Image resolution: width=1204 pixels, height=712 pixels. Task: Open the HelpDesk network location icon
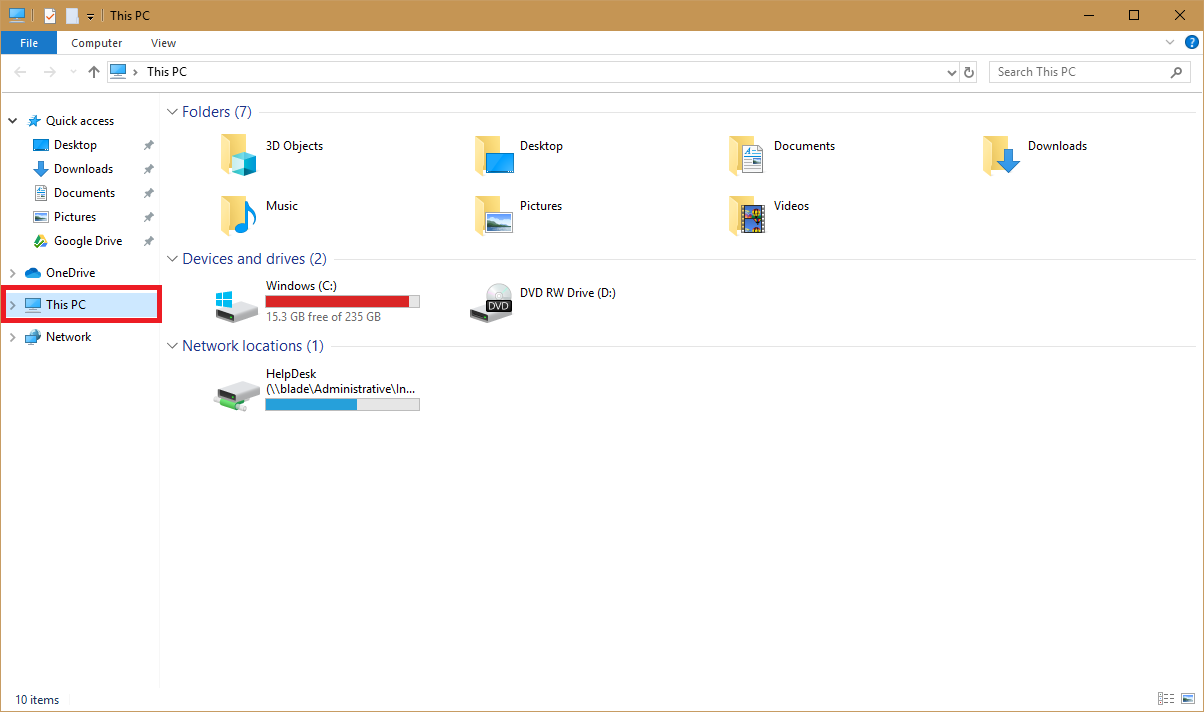tap(237, 390)
